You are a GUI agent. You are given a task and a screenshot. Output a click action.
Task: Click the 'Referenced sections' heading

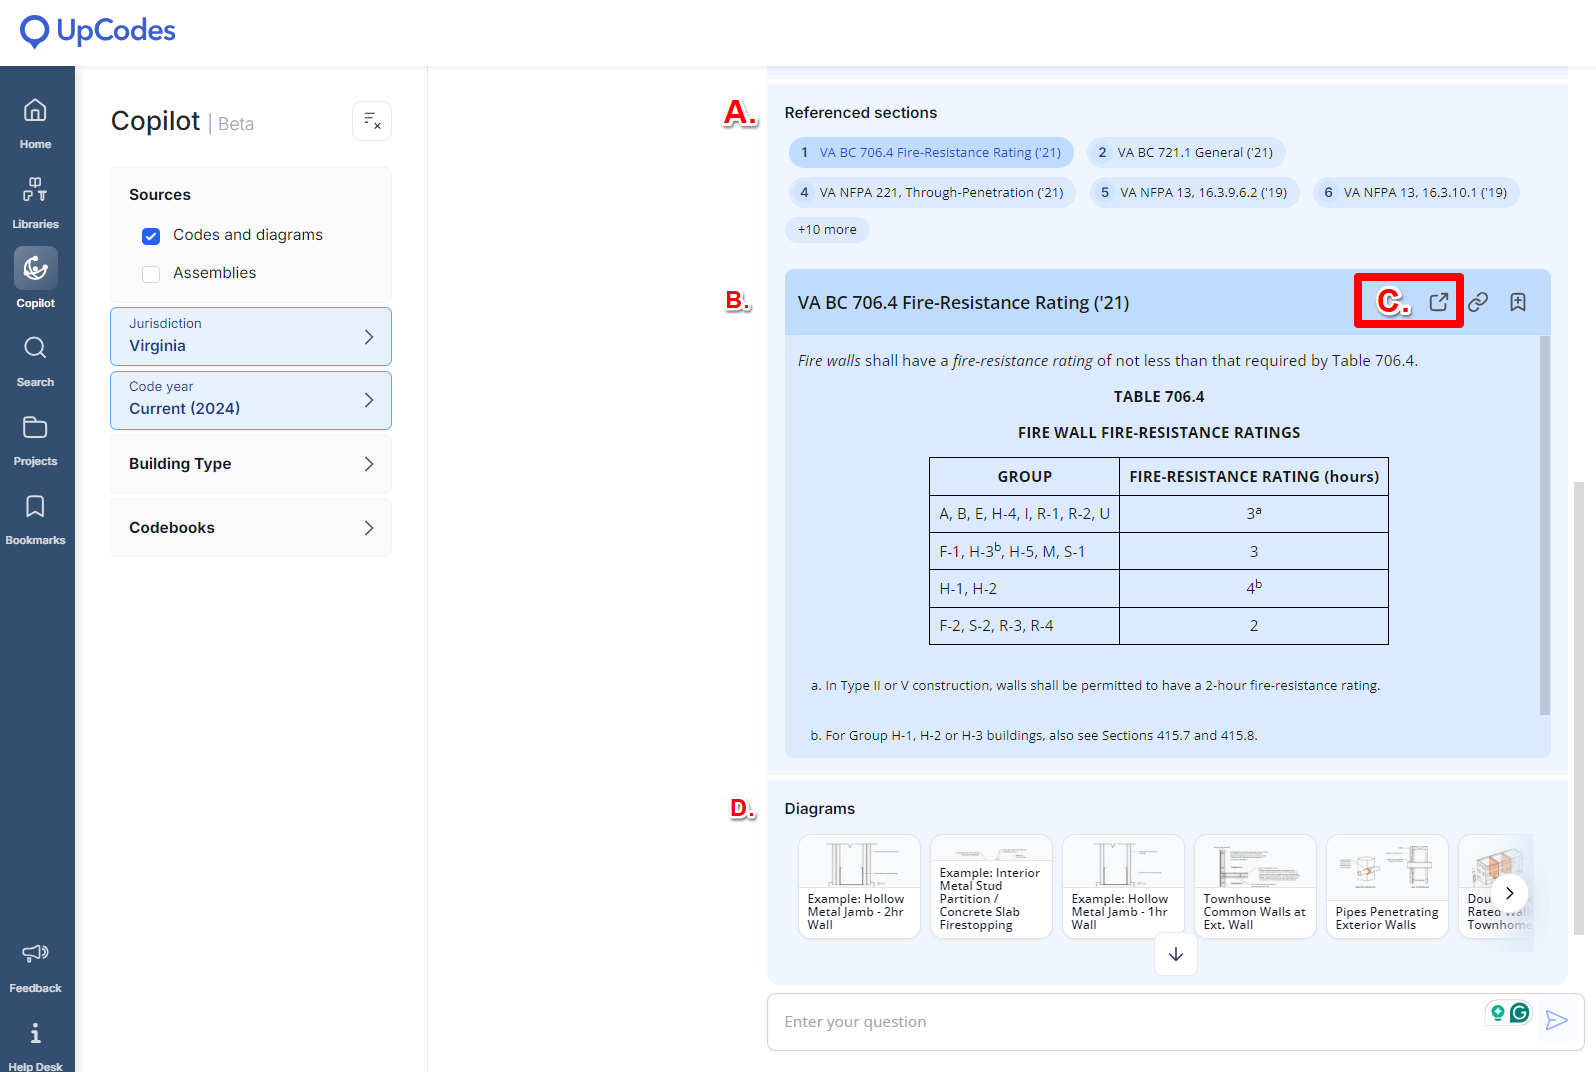click(861, 113)
